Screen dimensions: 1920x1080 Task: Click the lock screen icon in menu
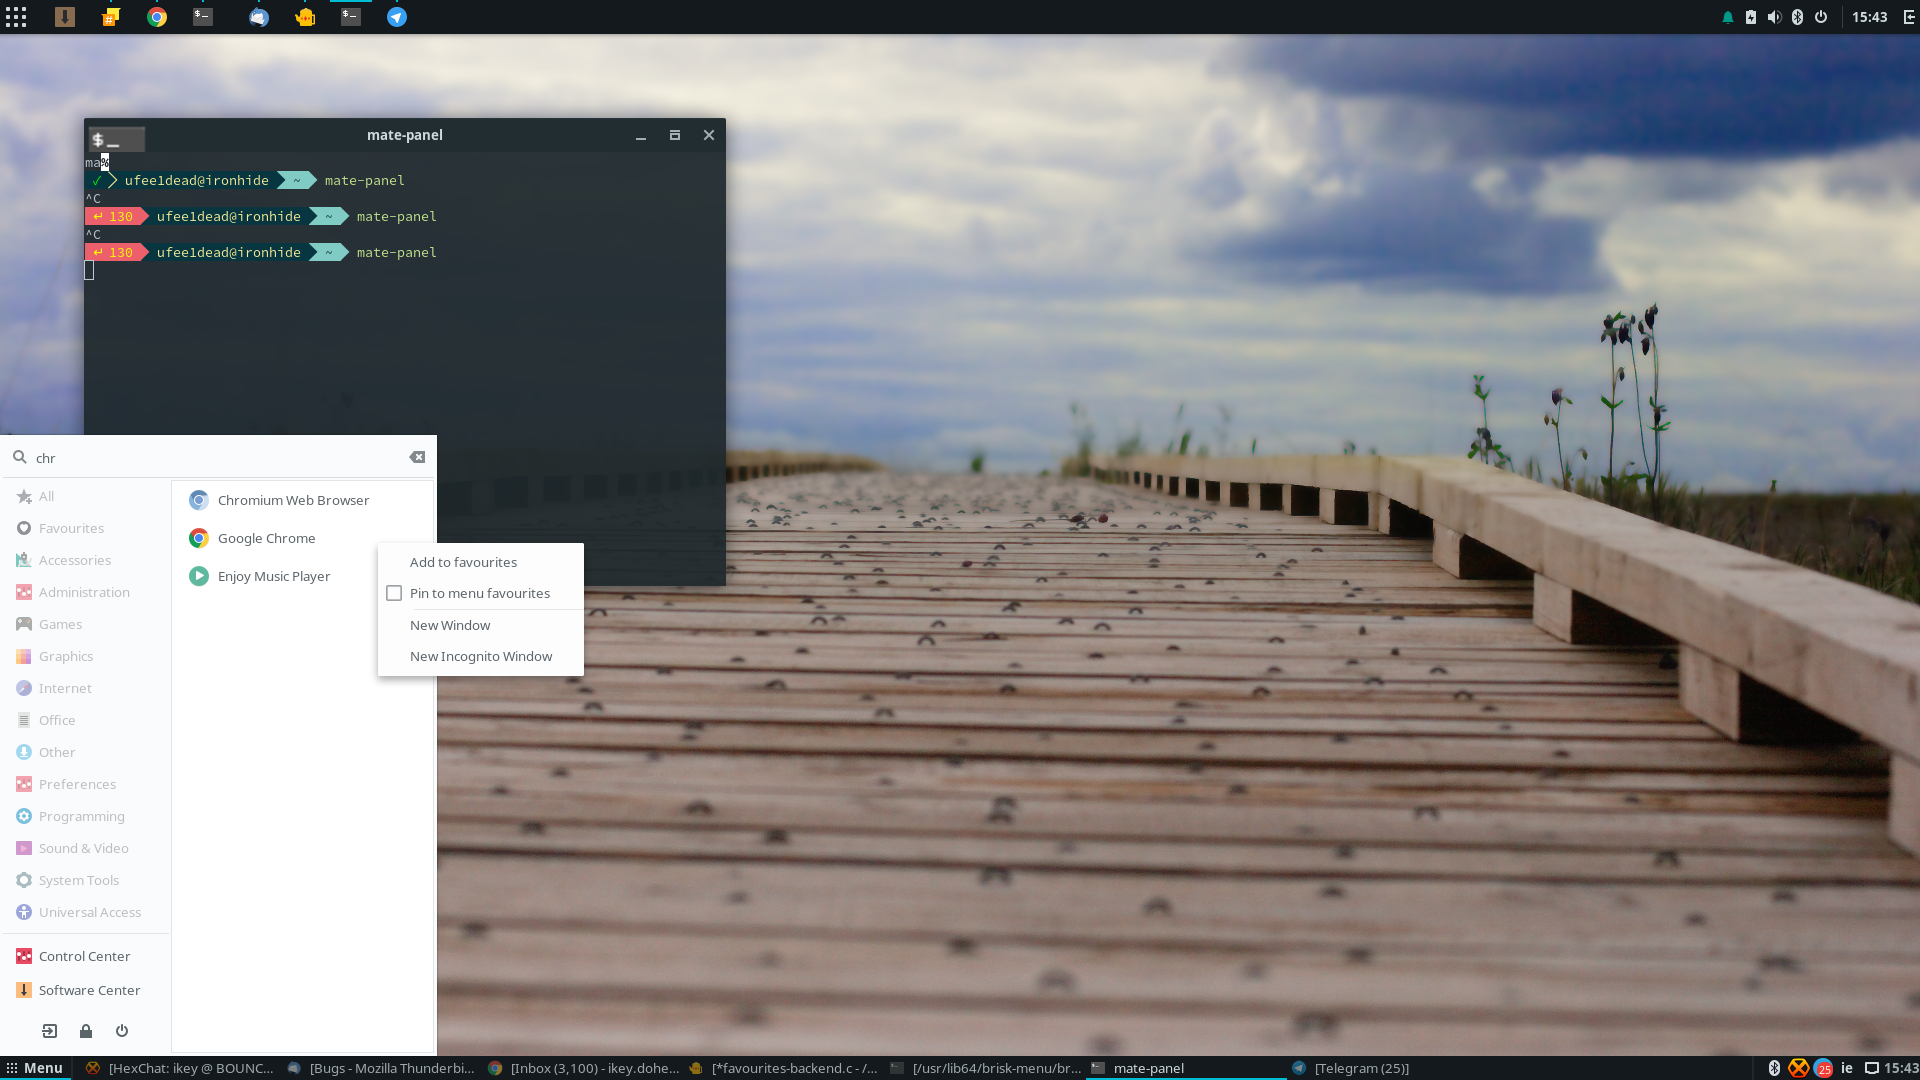[86, 1031]
